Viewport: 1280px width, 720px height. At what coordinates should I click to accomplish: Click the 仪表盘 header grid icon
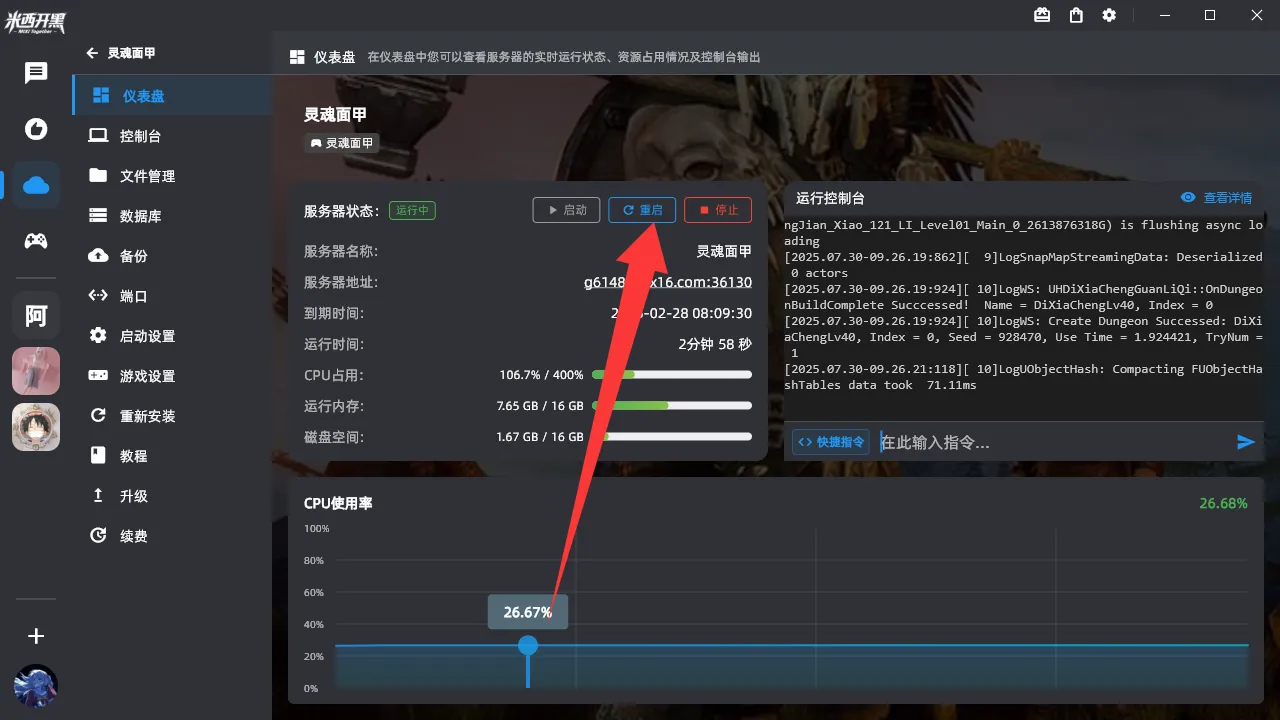(x=297, y=57)
